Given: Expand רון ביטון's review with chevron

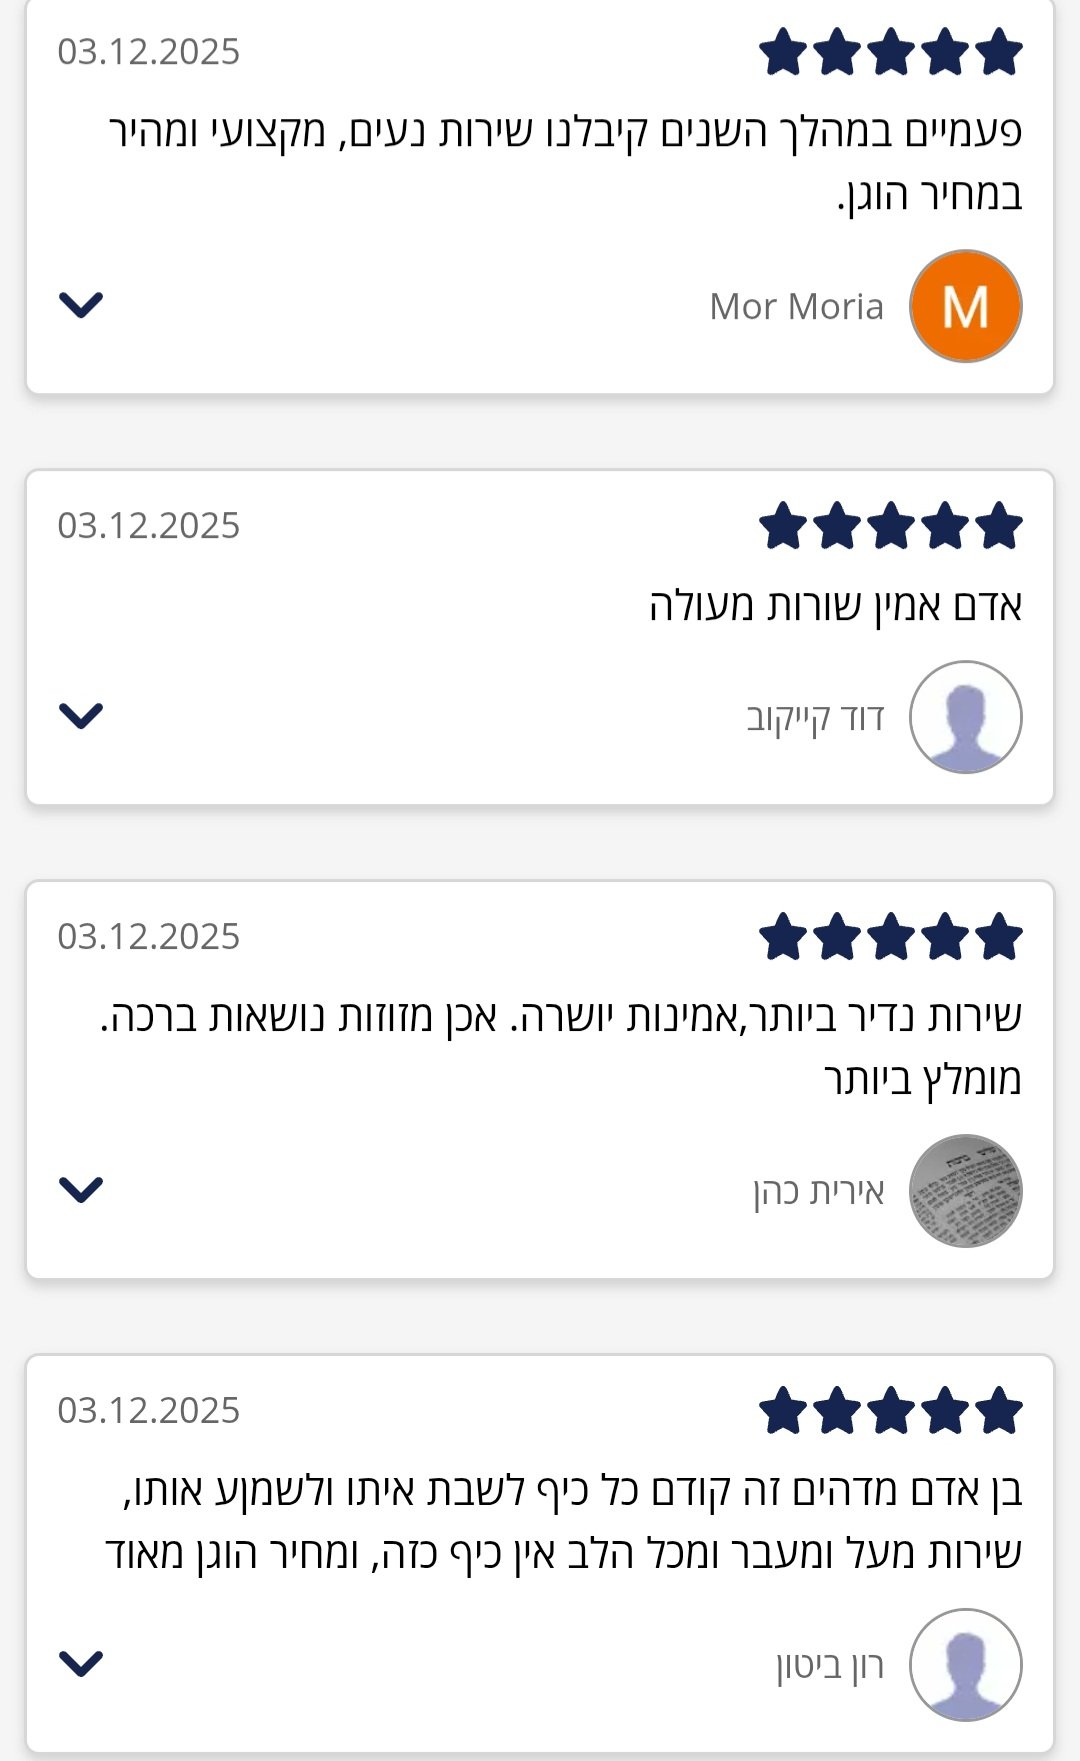Looking at the screenshot, I should point(81,1663).
